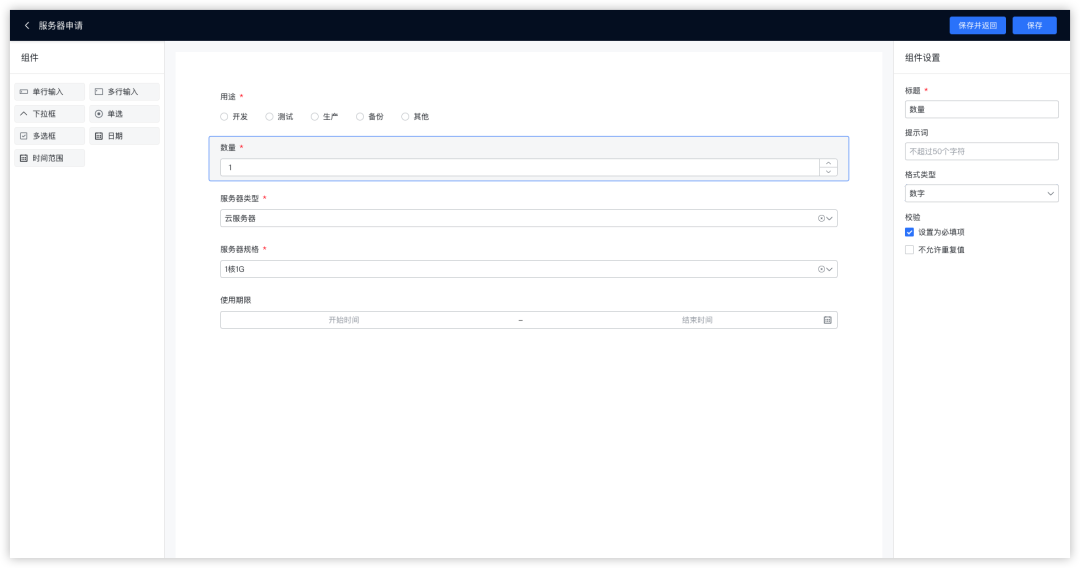
Task: Pick the 日期 component
Action: point(124,136)
